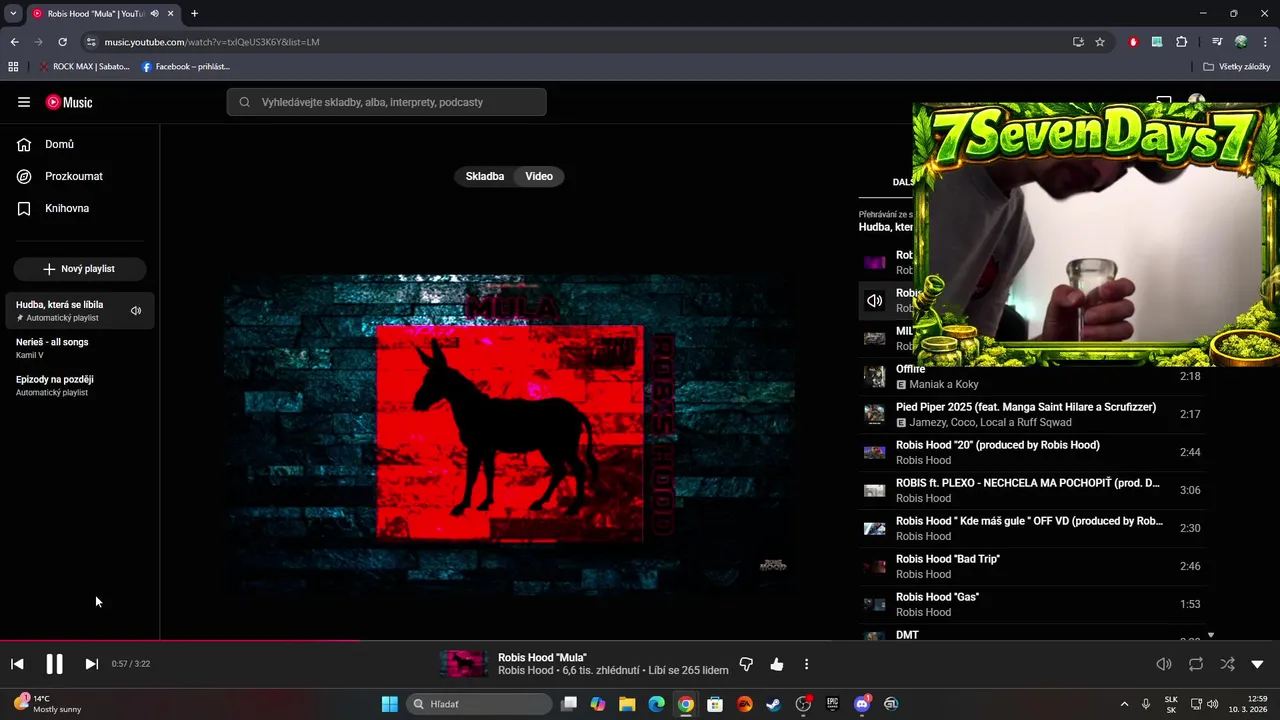The width and height of the screenshot is (1280, 720).
Task: Reload the current page
Action: [x=62, y=42]
